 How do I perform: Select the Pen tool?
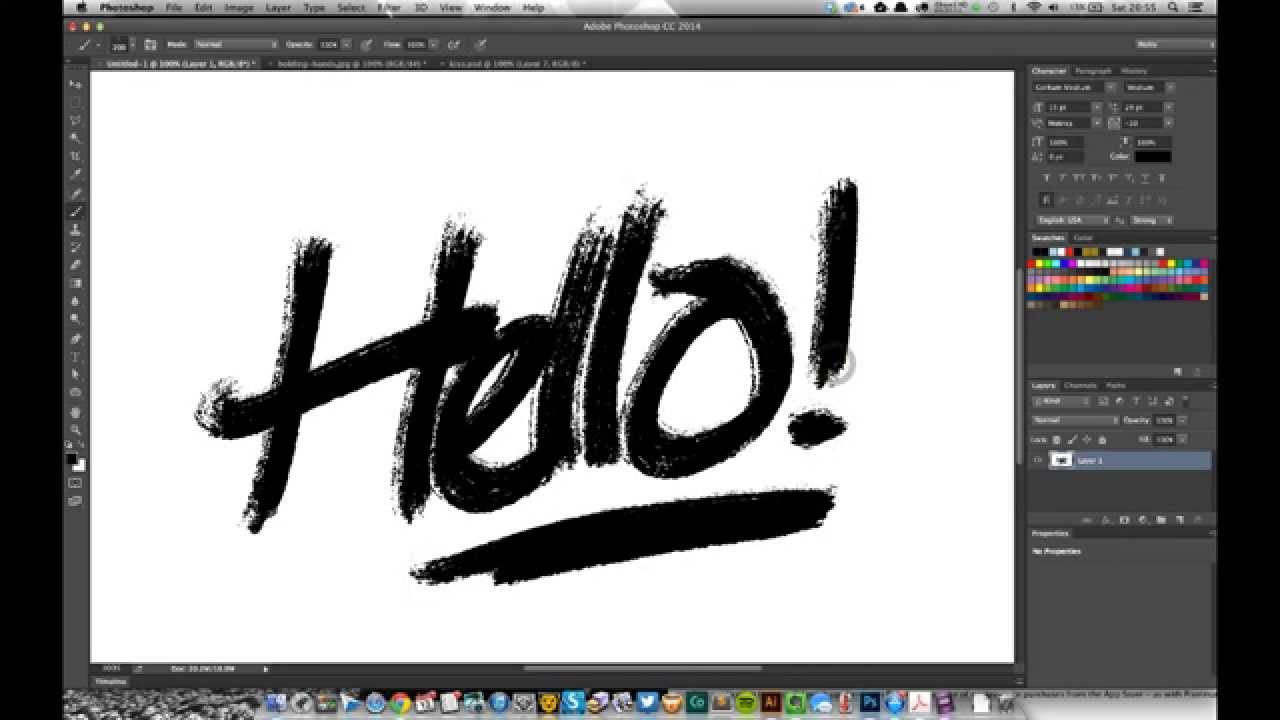pos(75,339)
